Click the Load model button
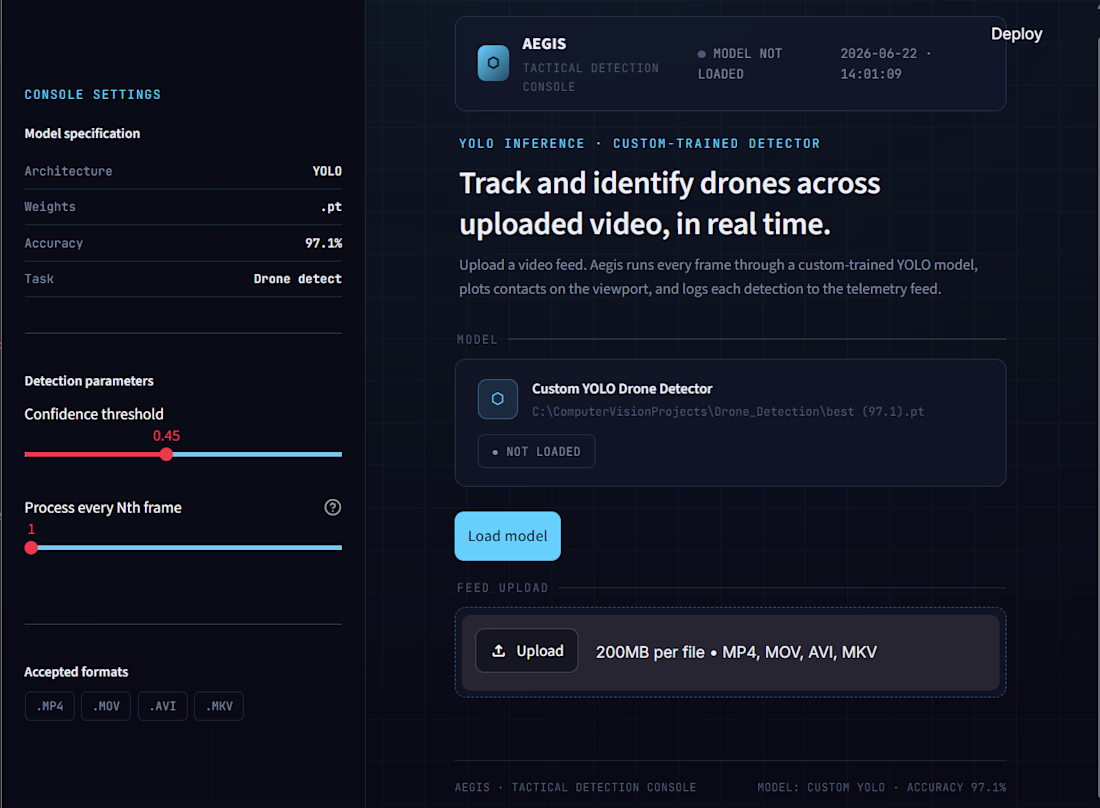 click(507, 536)
